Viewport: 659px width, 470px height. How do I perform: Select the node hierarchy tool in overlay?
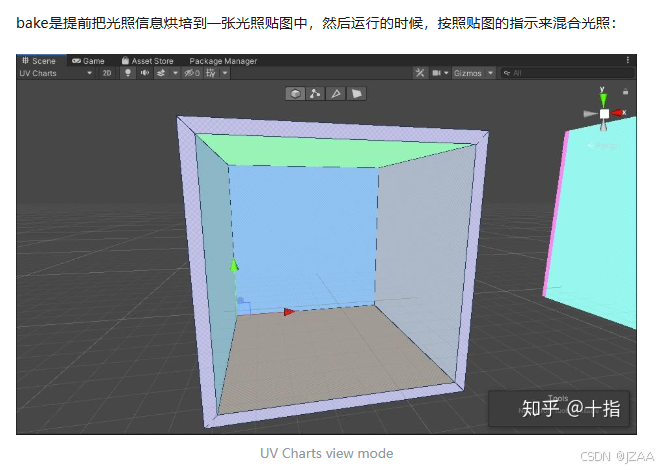tap(315, 94)
